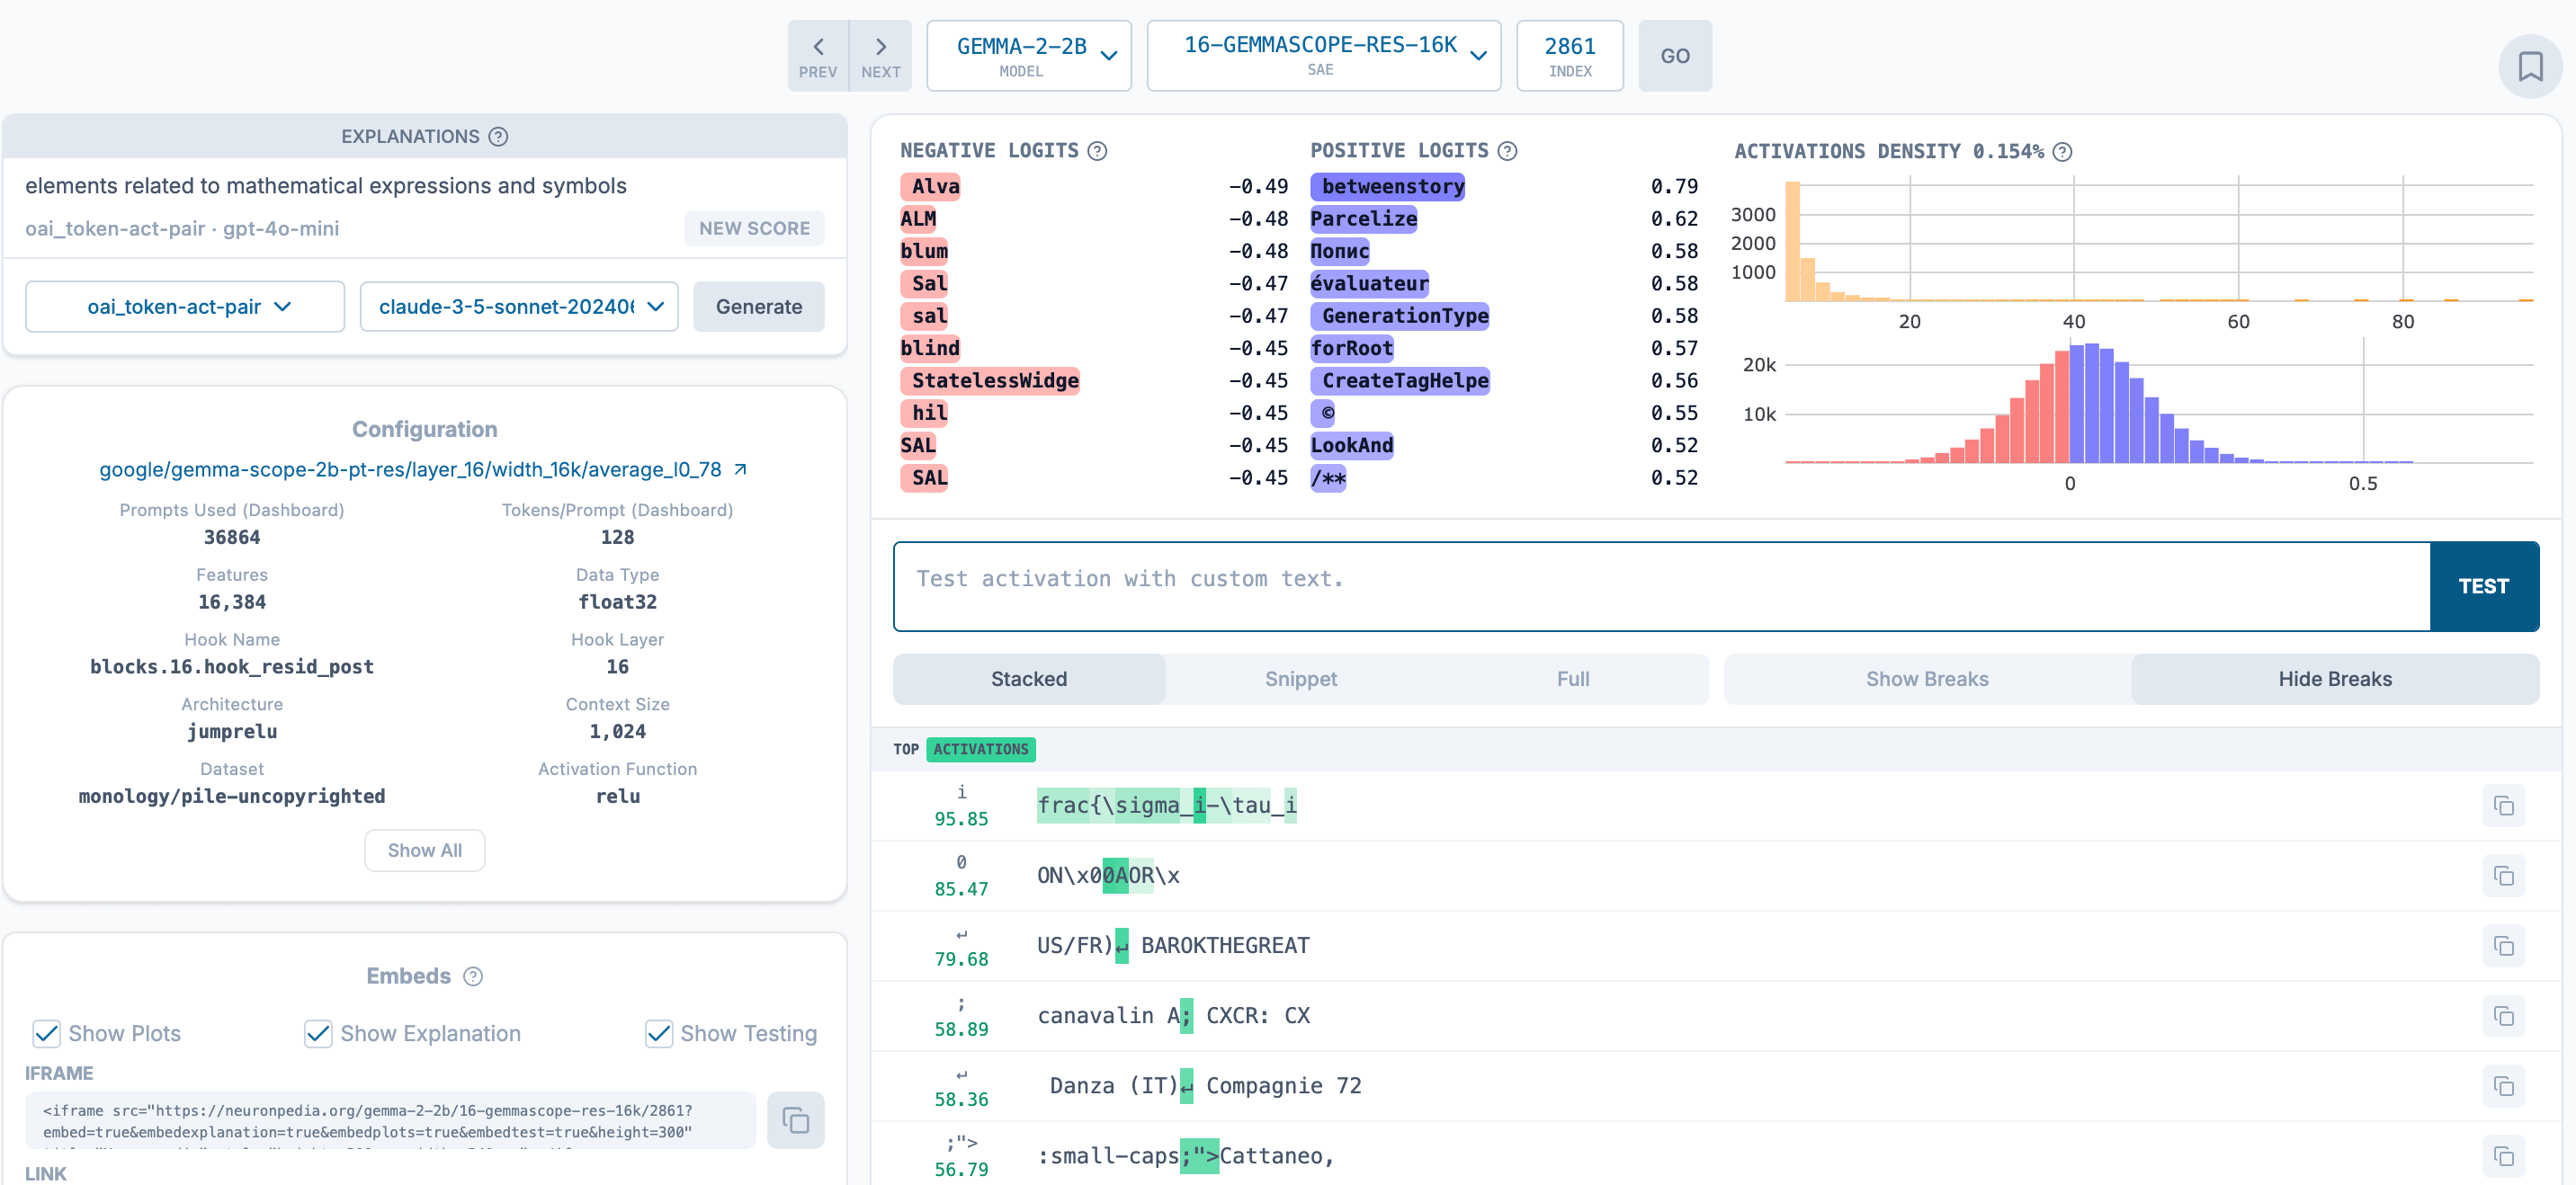Open the oai_token-act-pair explanation type dropdown
Image resolution: width=2576 pixels, height=1185 pixels.
tap(185, 307)
